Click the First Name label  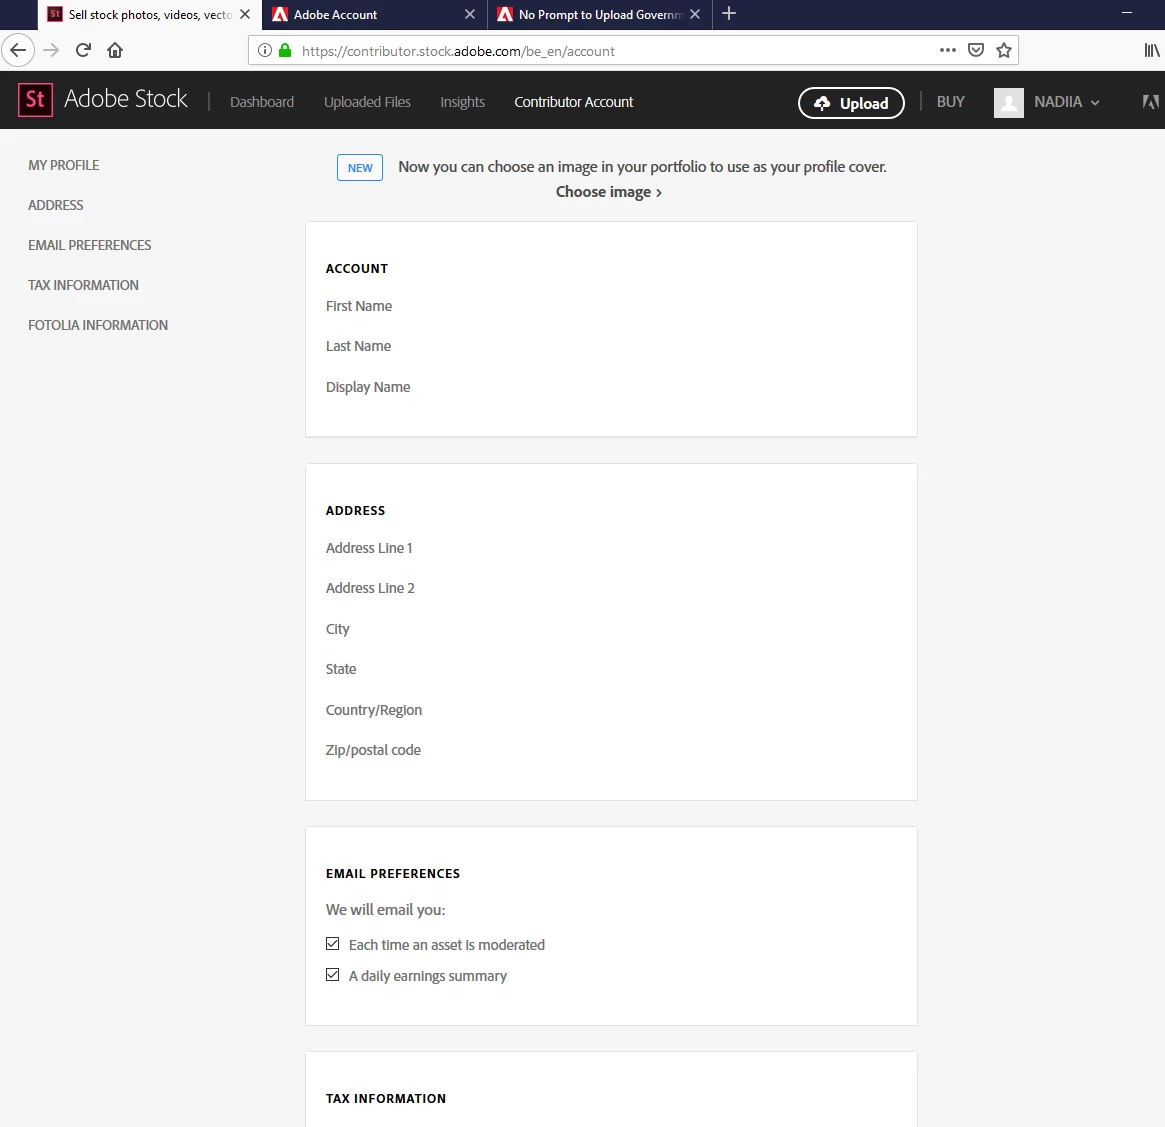coord(359,306)
